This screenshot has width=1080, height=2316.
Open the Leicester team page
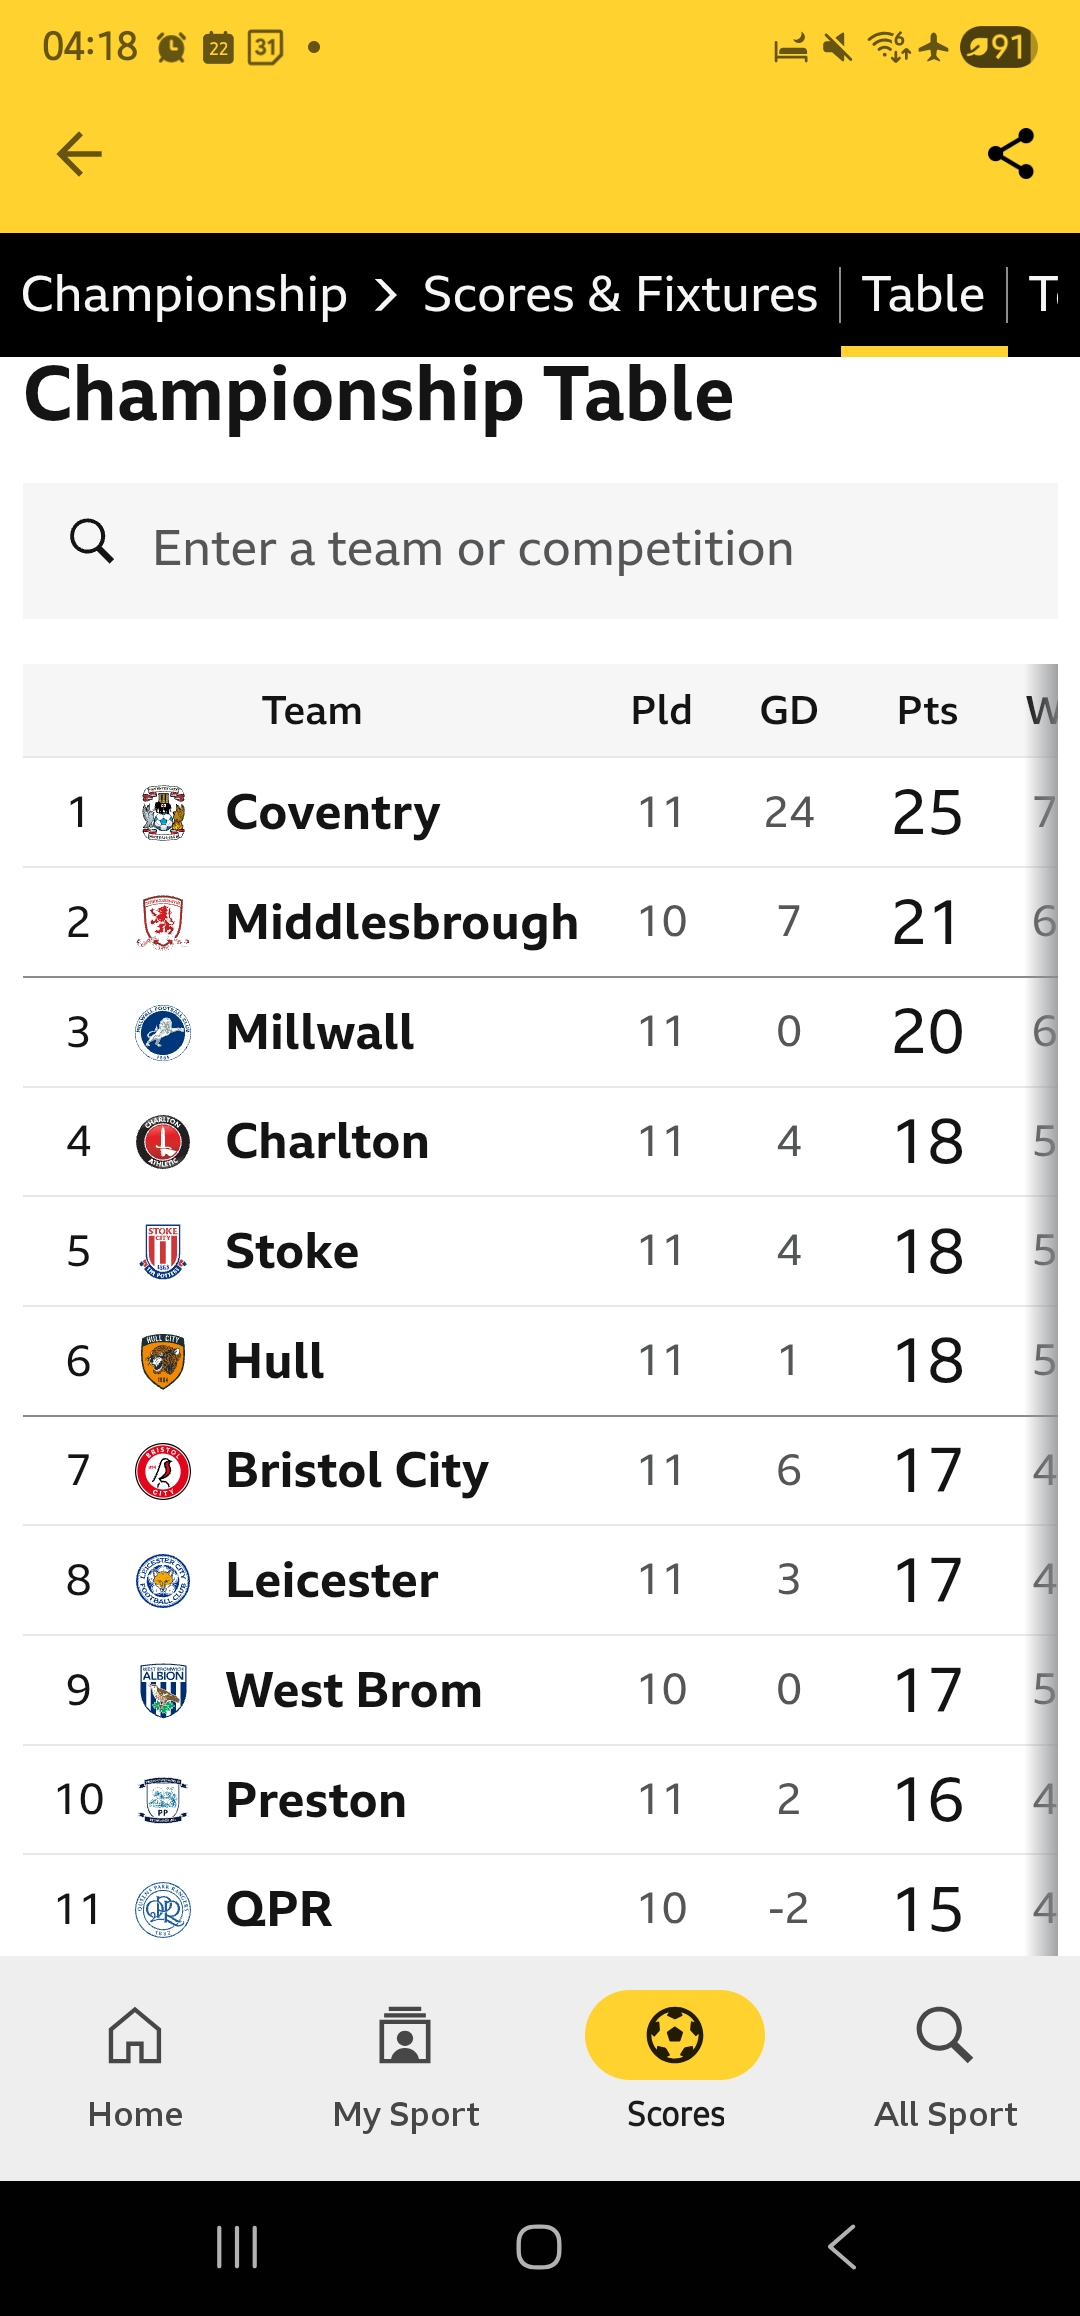(x=332, y=1581)
